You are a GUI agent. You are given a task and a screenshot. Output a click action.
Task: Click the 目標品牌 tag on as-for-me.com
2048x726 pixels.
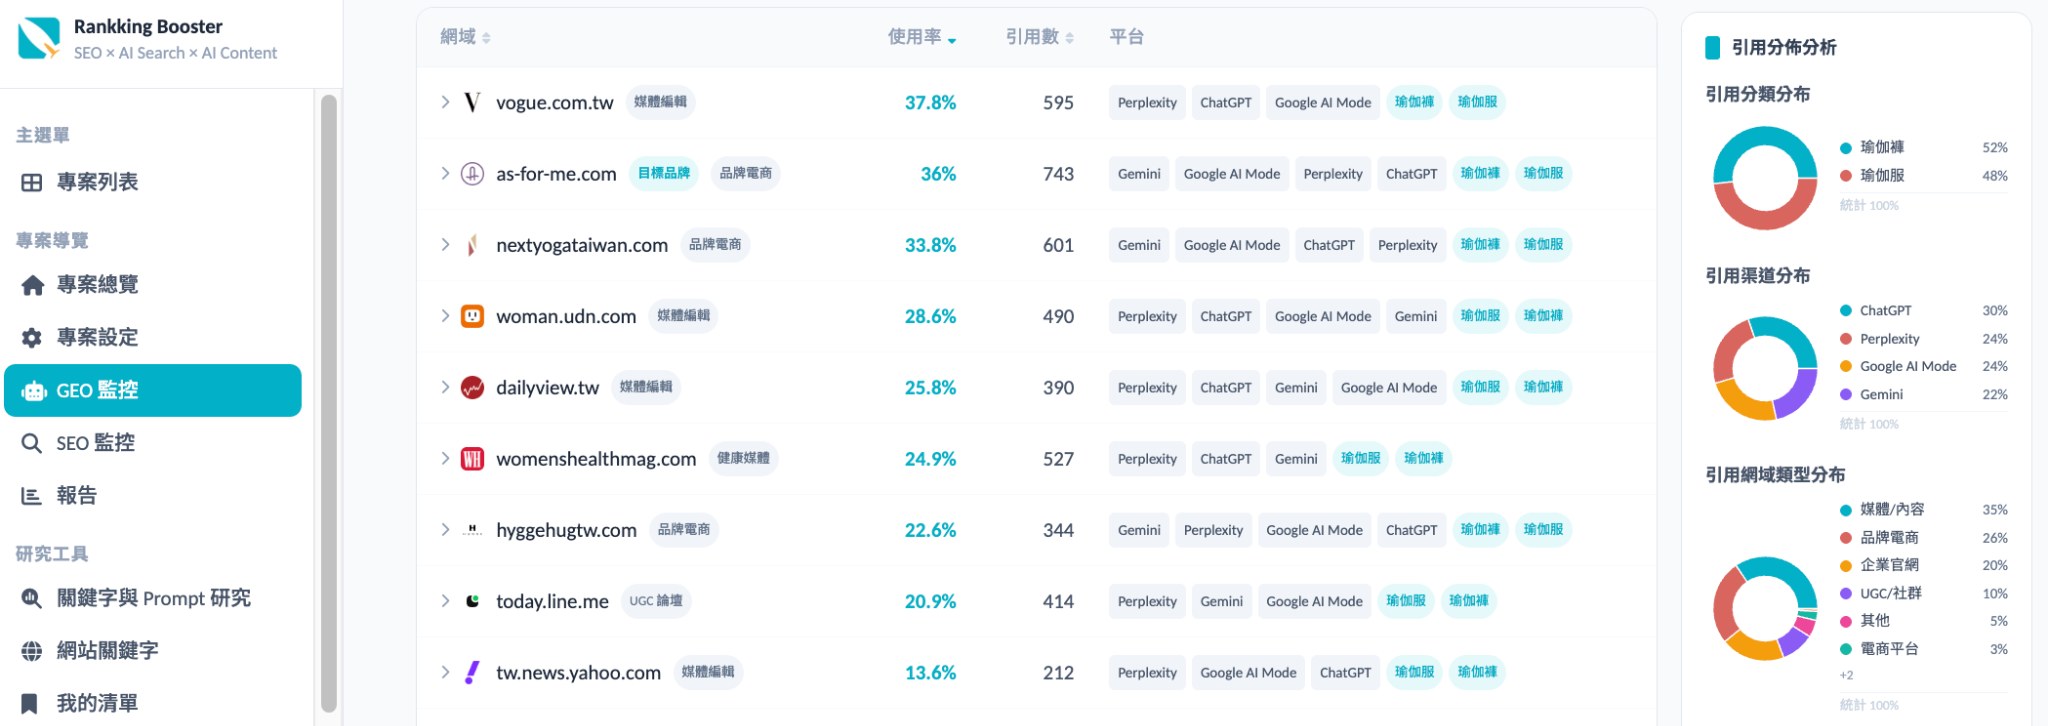click(x=664, y=173)
